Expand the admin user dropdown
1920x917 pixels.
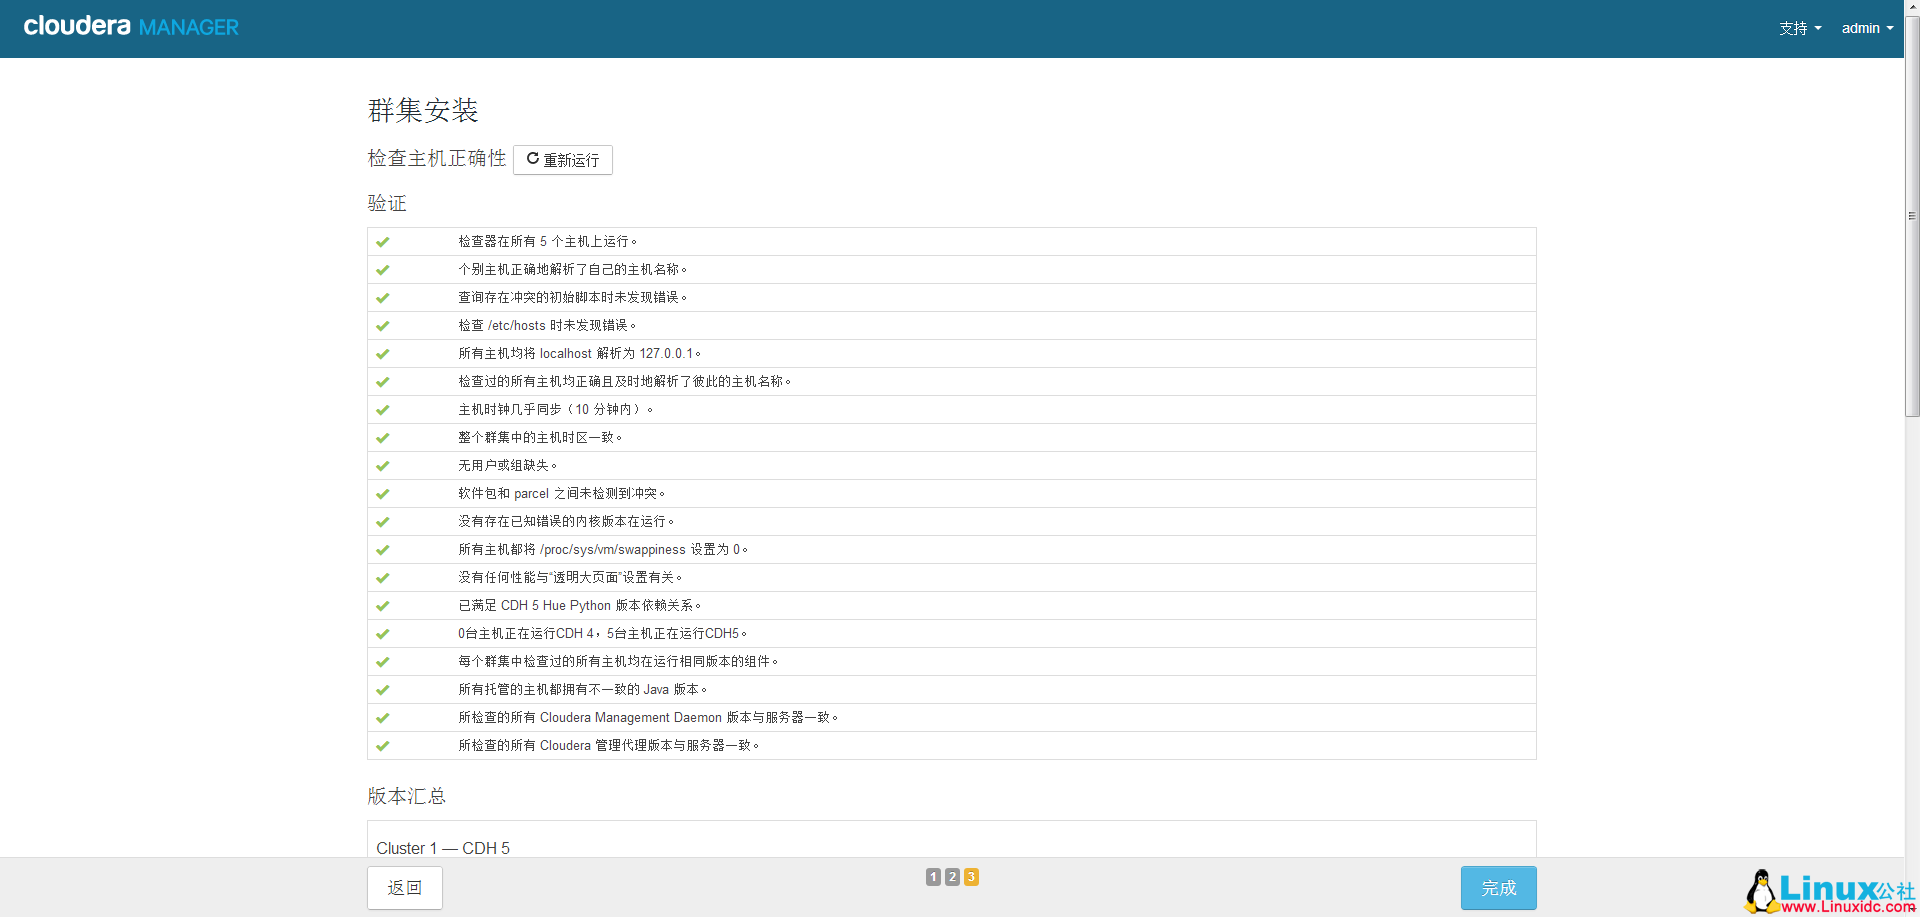[1866, 28]
